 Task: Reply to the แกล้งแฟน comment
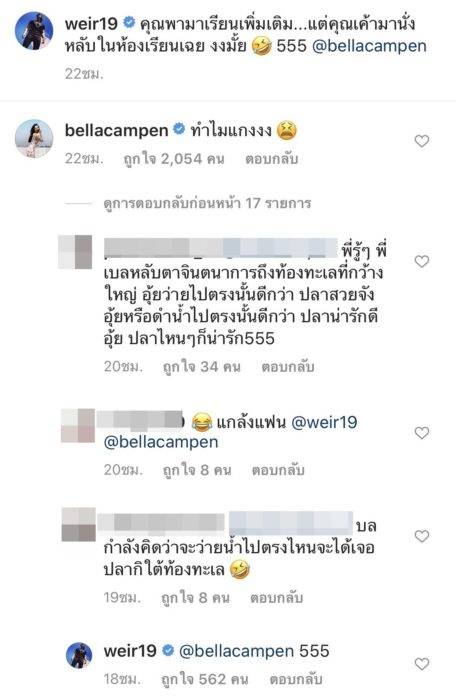pyautogui.click(x=278, y=470)
